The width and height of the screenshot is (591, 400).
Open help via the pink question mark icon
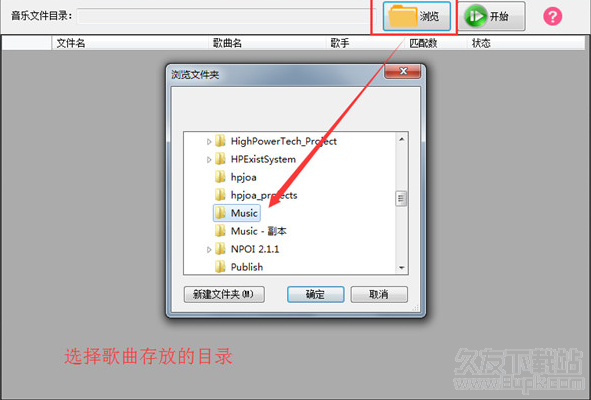[x=552, y=17]
